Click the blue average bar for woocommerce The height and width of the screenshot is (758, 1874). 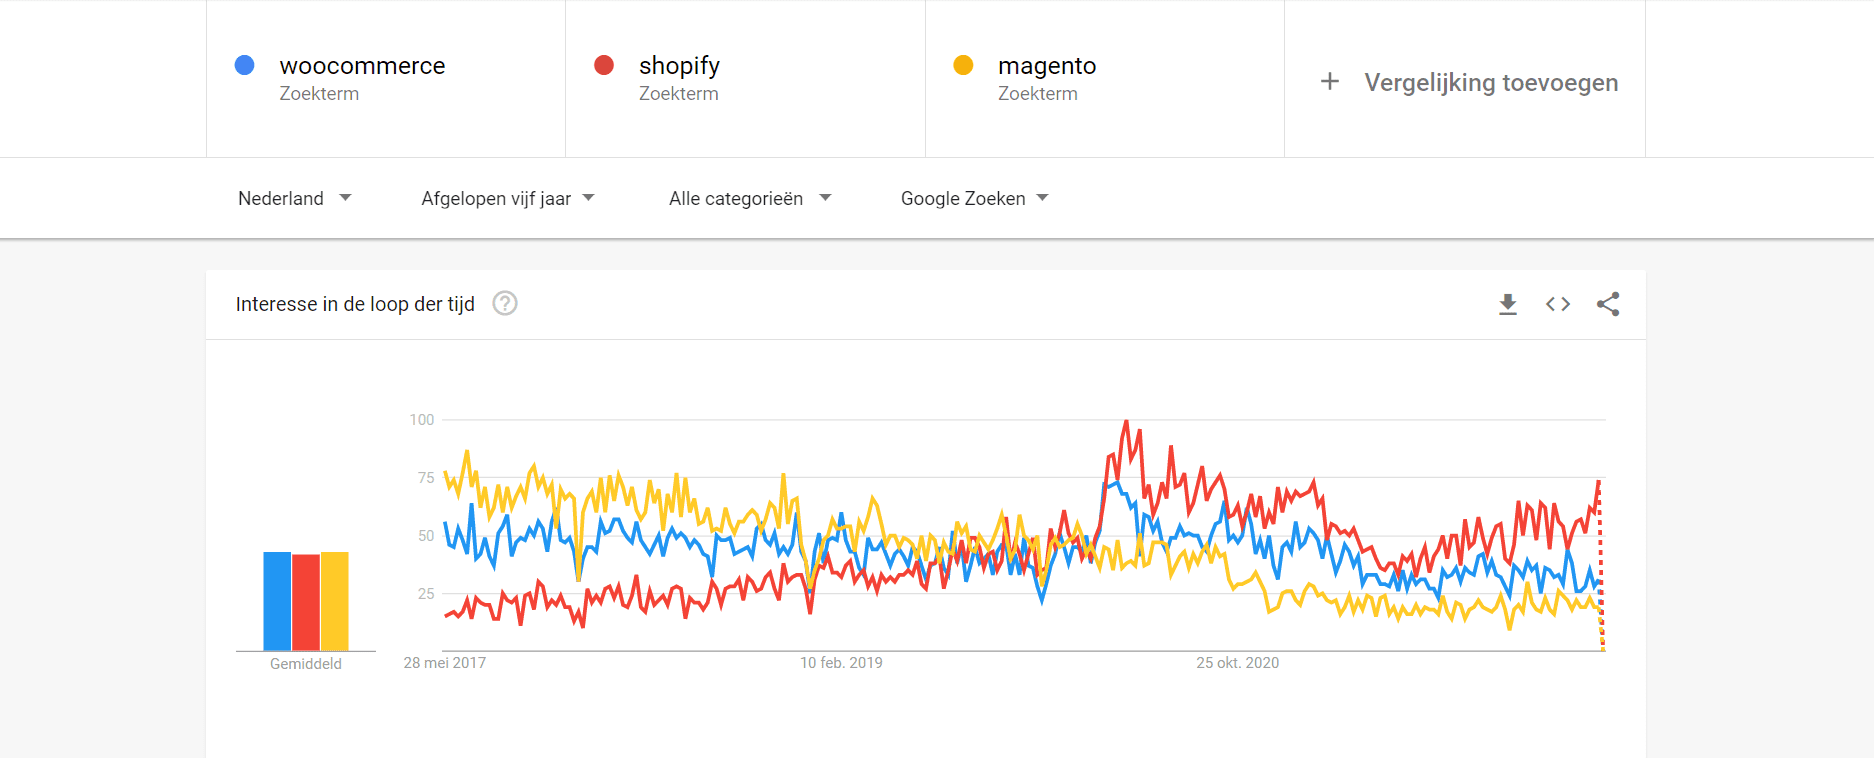click(277, 601)
